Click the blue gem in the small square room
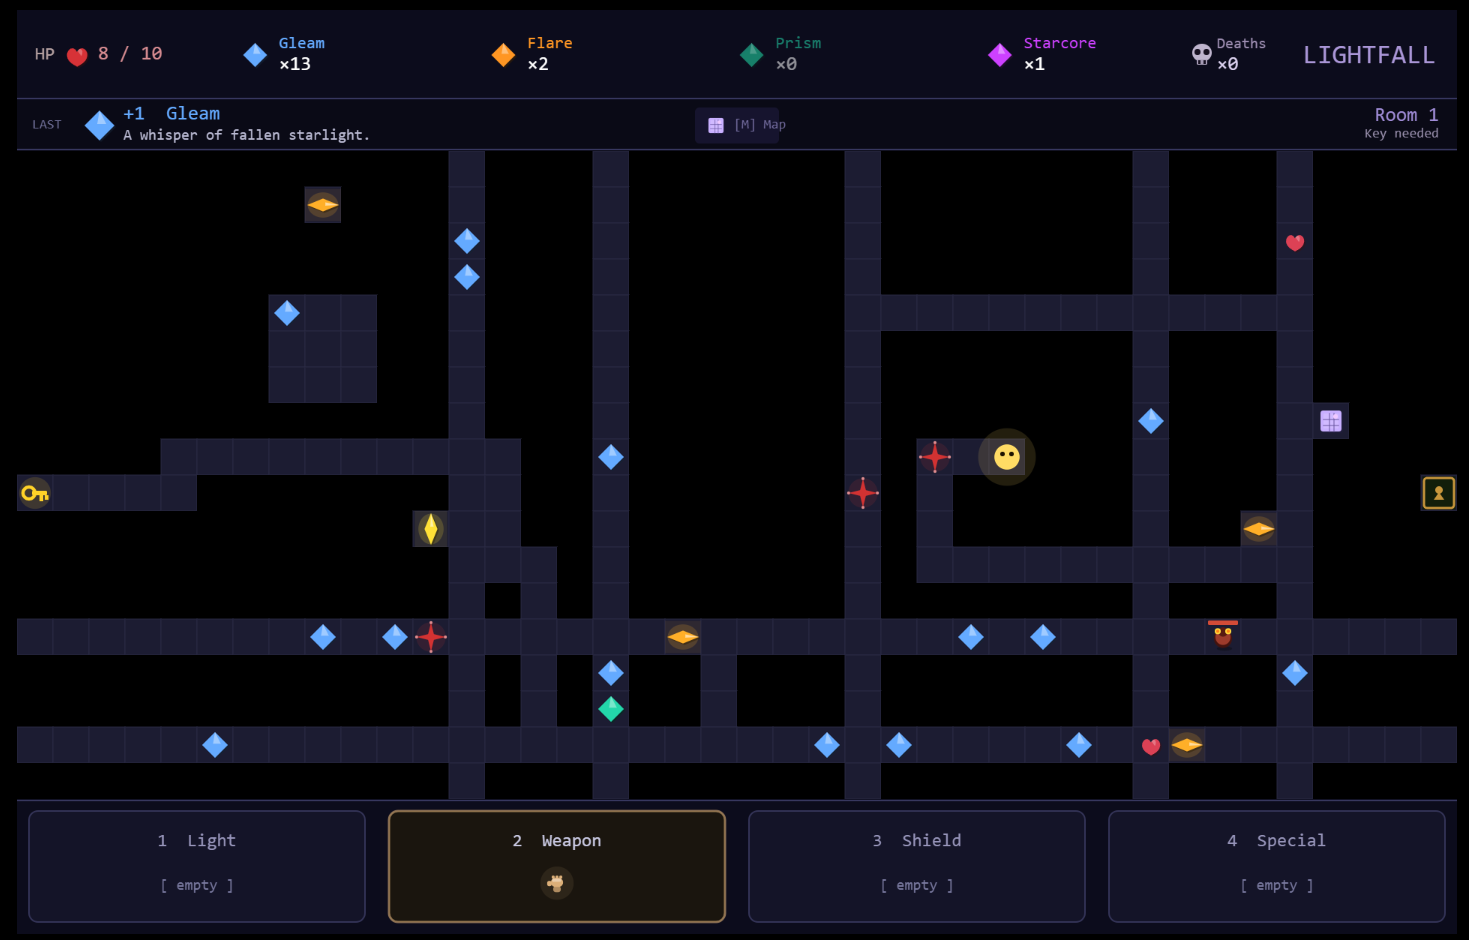 click(x=287, y=313)
